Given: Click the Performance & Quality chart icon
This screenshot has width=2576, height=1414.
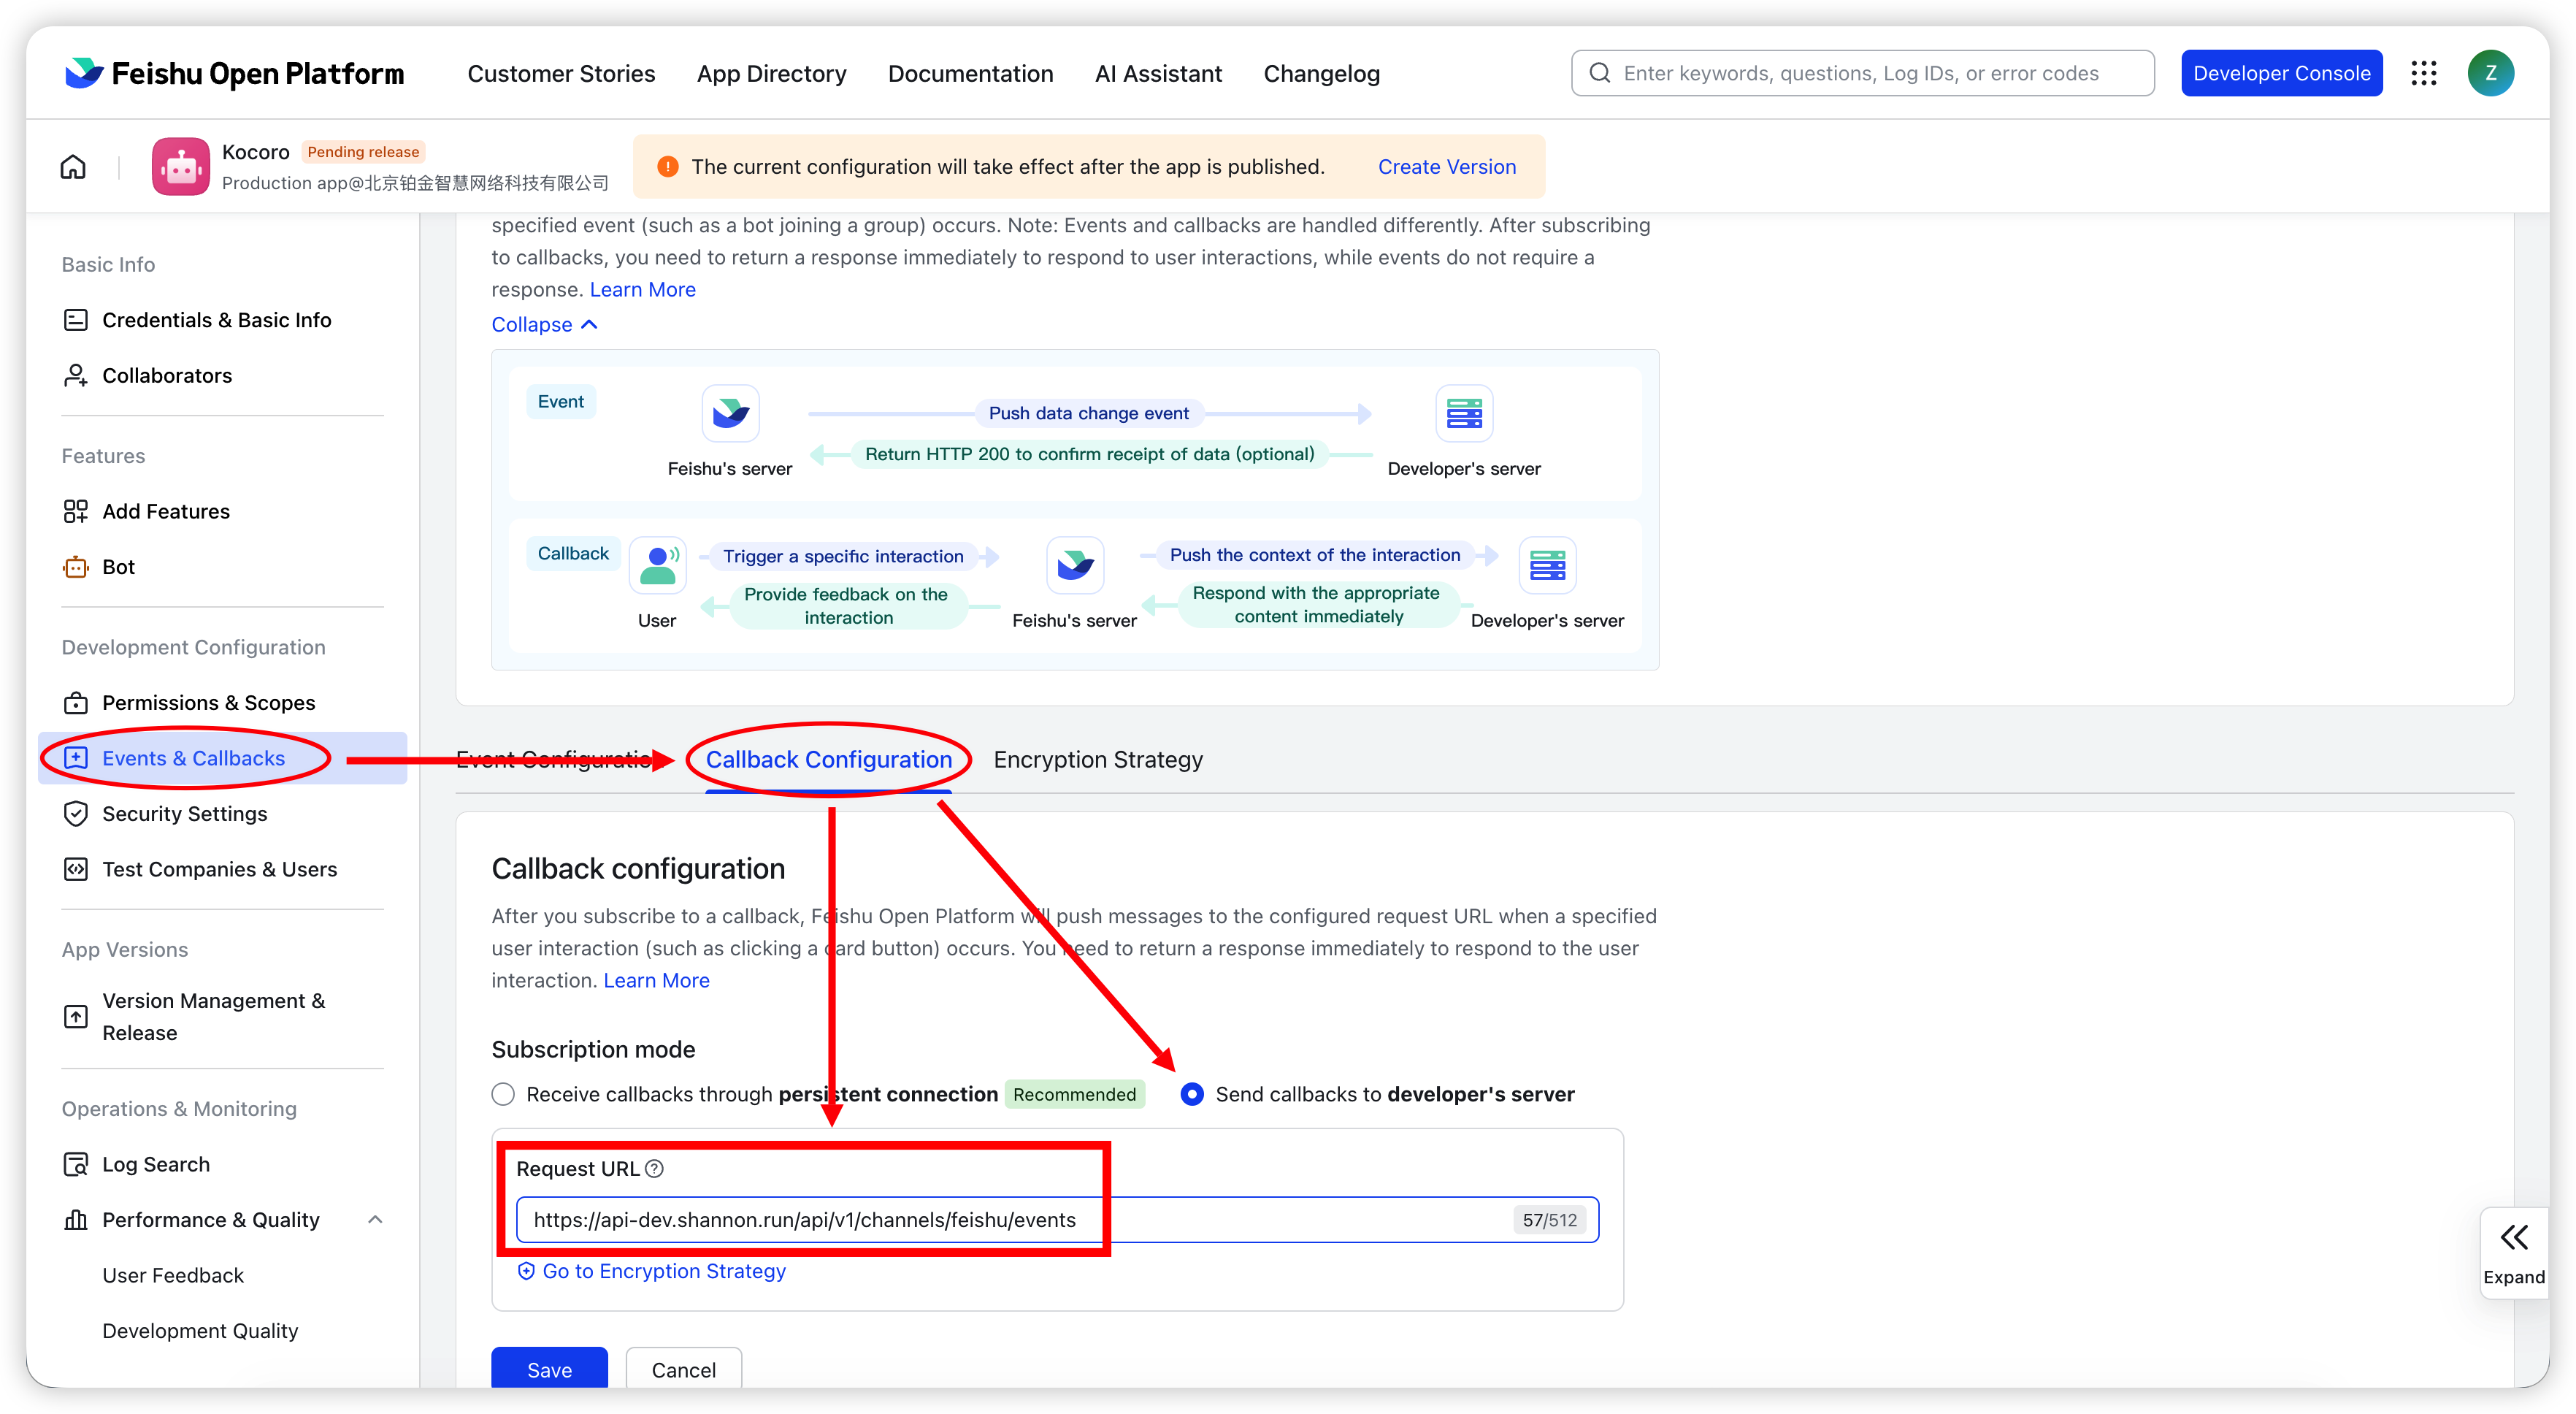Looking at the screenshot, I should tap(76, 1220).
